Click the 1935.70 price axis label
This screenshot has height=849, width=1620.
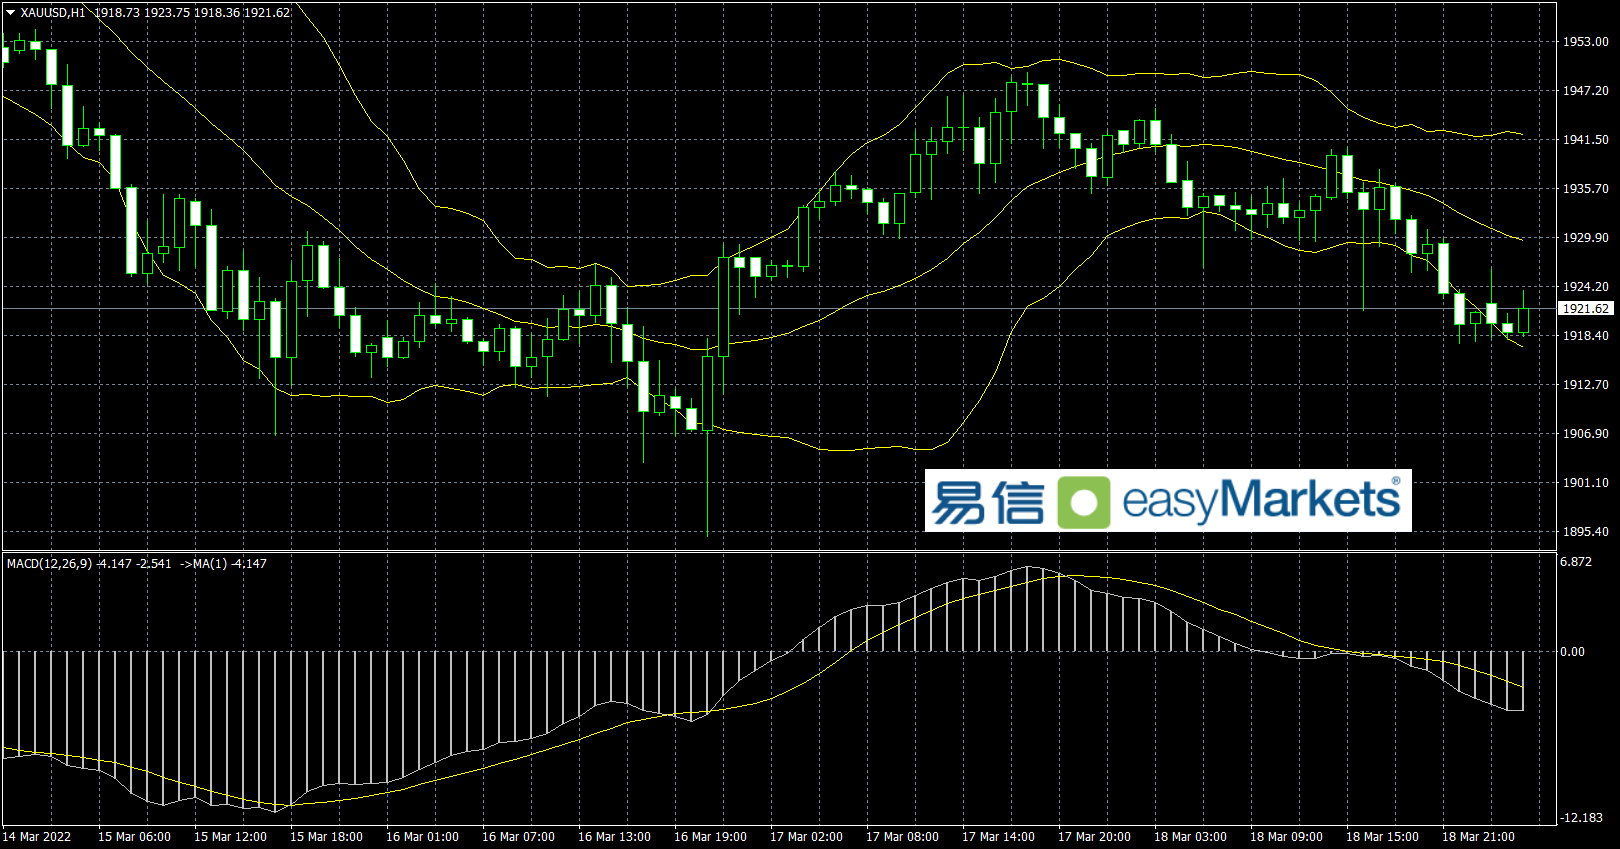1585,189
